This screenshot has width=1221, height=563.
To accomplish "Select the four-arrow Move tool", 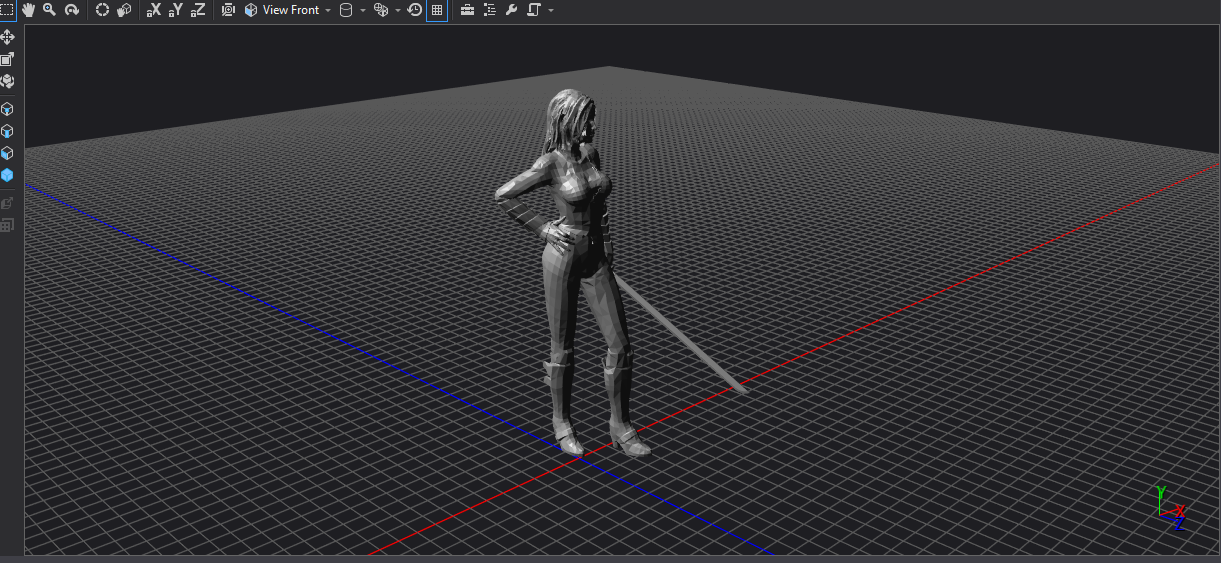I will 8,37.
